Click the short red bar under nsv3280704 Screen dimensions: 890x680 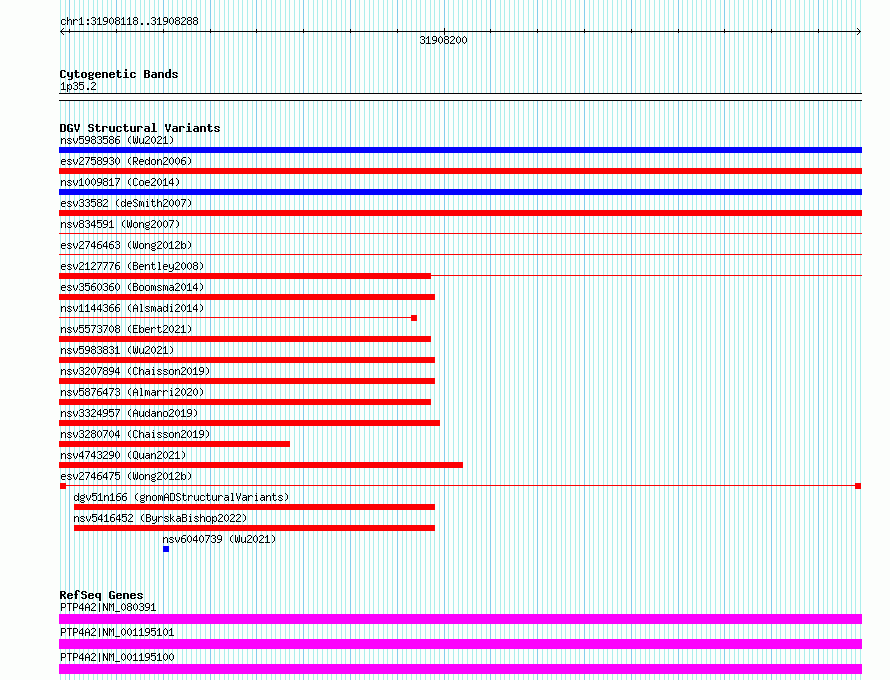click(174, 444)
